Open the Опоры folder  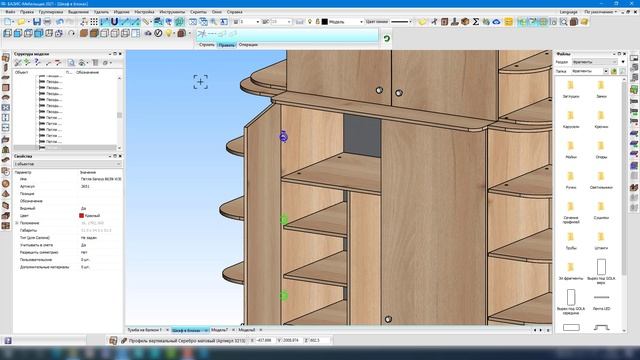601,150
